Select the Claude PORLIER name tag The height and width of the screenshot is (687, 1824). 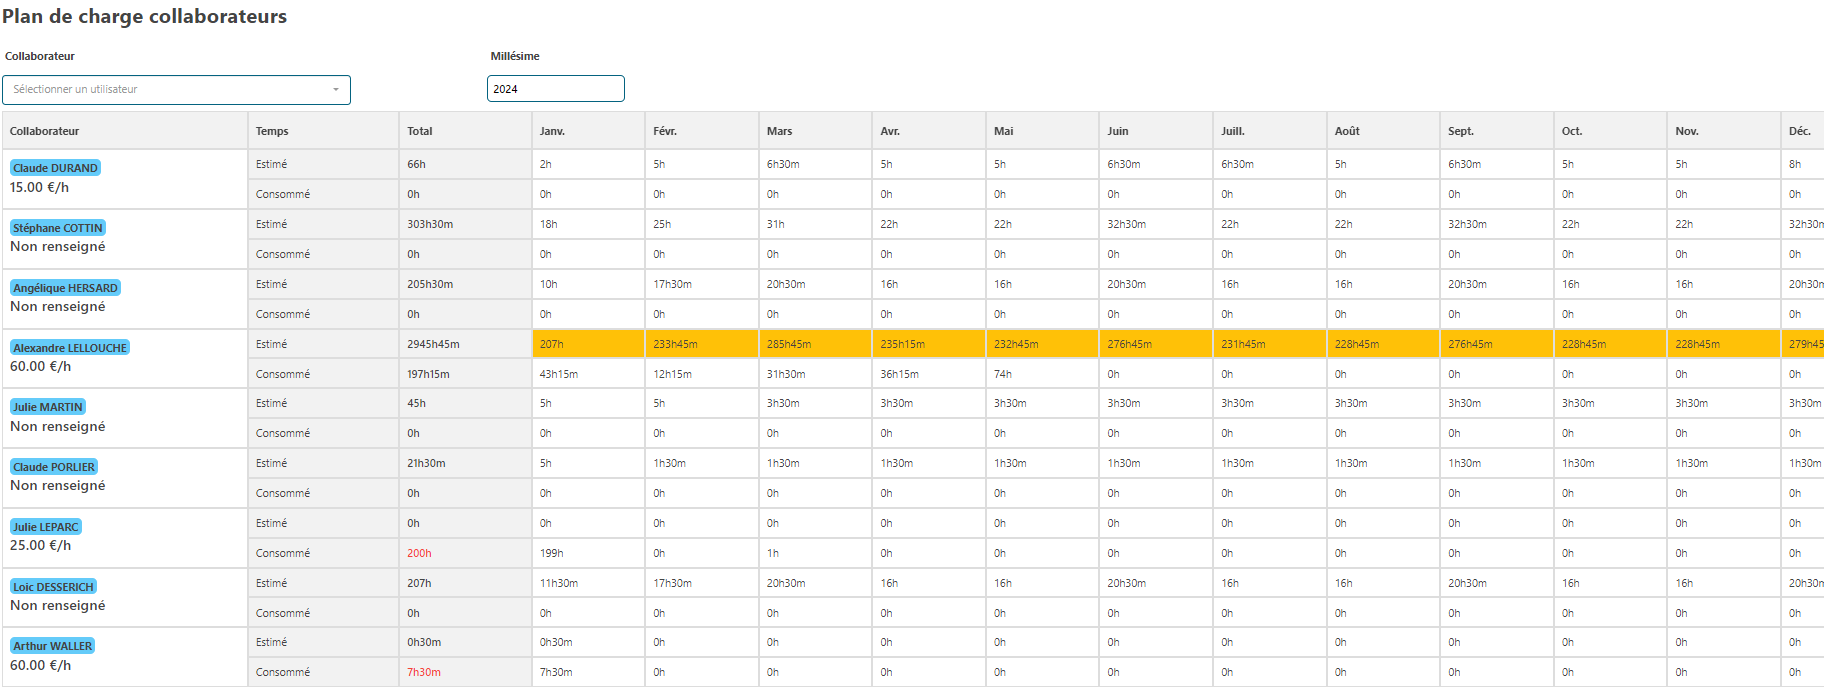tap(54, 467)
